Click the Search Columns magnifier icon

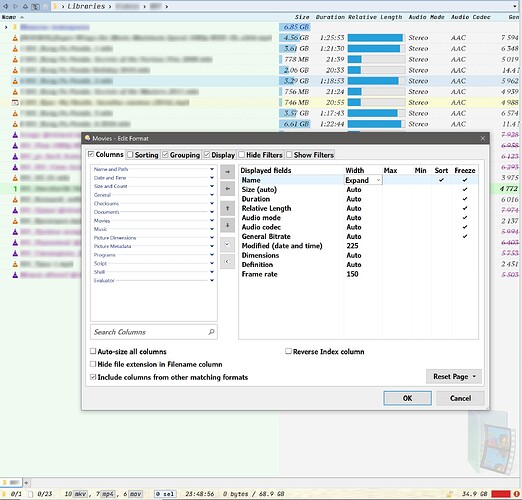coord(211,332)
